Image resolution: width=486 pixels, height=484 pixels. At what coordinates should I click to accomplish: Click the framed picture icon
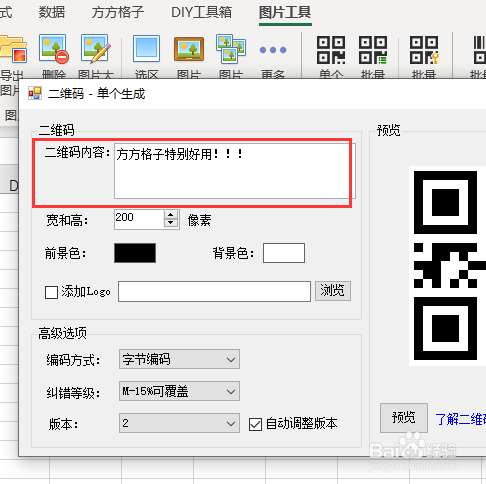189,49
